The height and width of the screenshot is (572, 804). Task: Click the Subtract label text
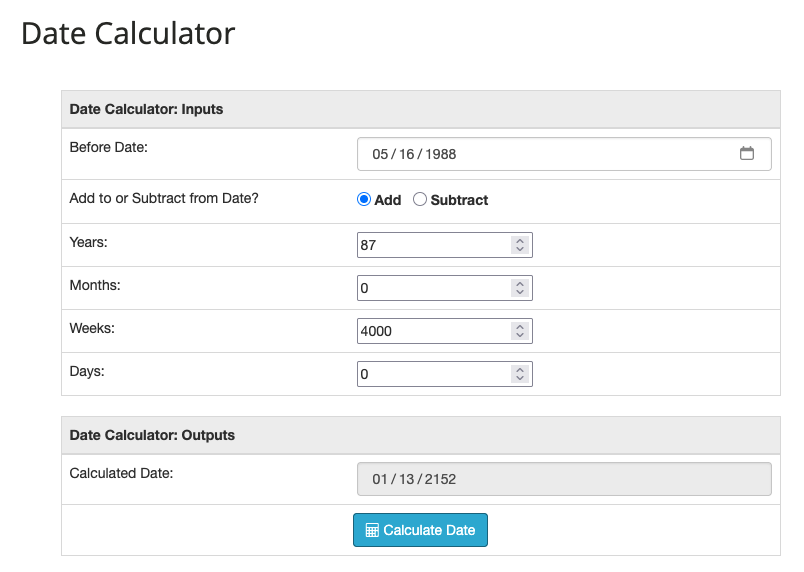[x=459, y=200]
